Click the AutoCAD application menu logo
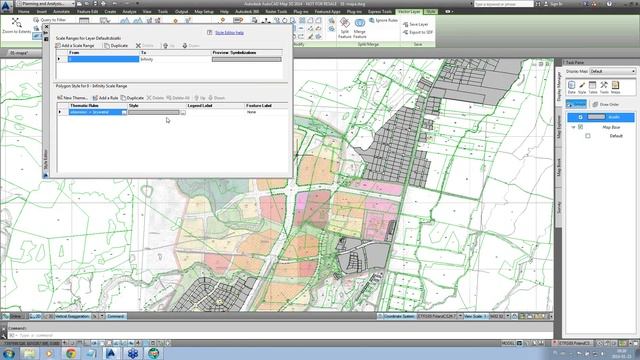This screenshot has width=640, height=360. [6, 6]
